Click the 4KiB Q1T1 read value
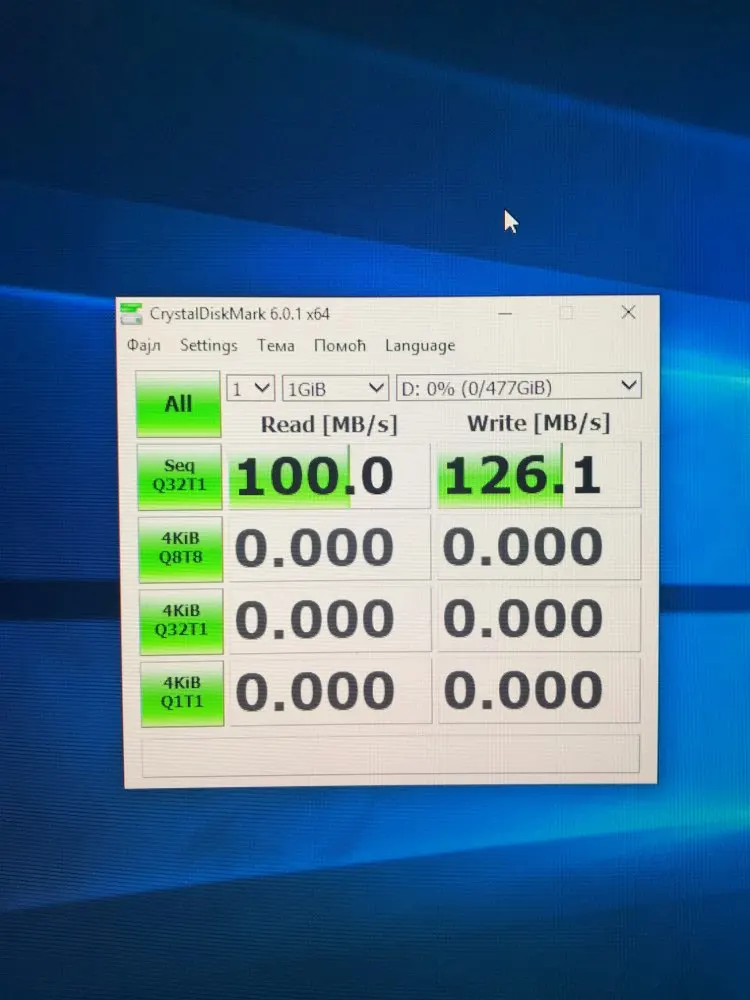750x1000 pixels. [331, 691]
